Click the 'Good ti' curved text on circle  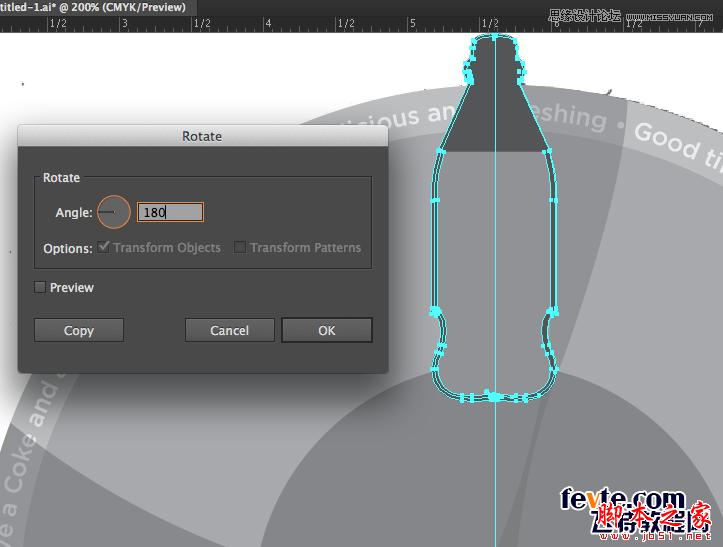point(678,147)
